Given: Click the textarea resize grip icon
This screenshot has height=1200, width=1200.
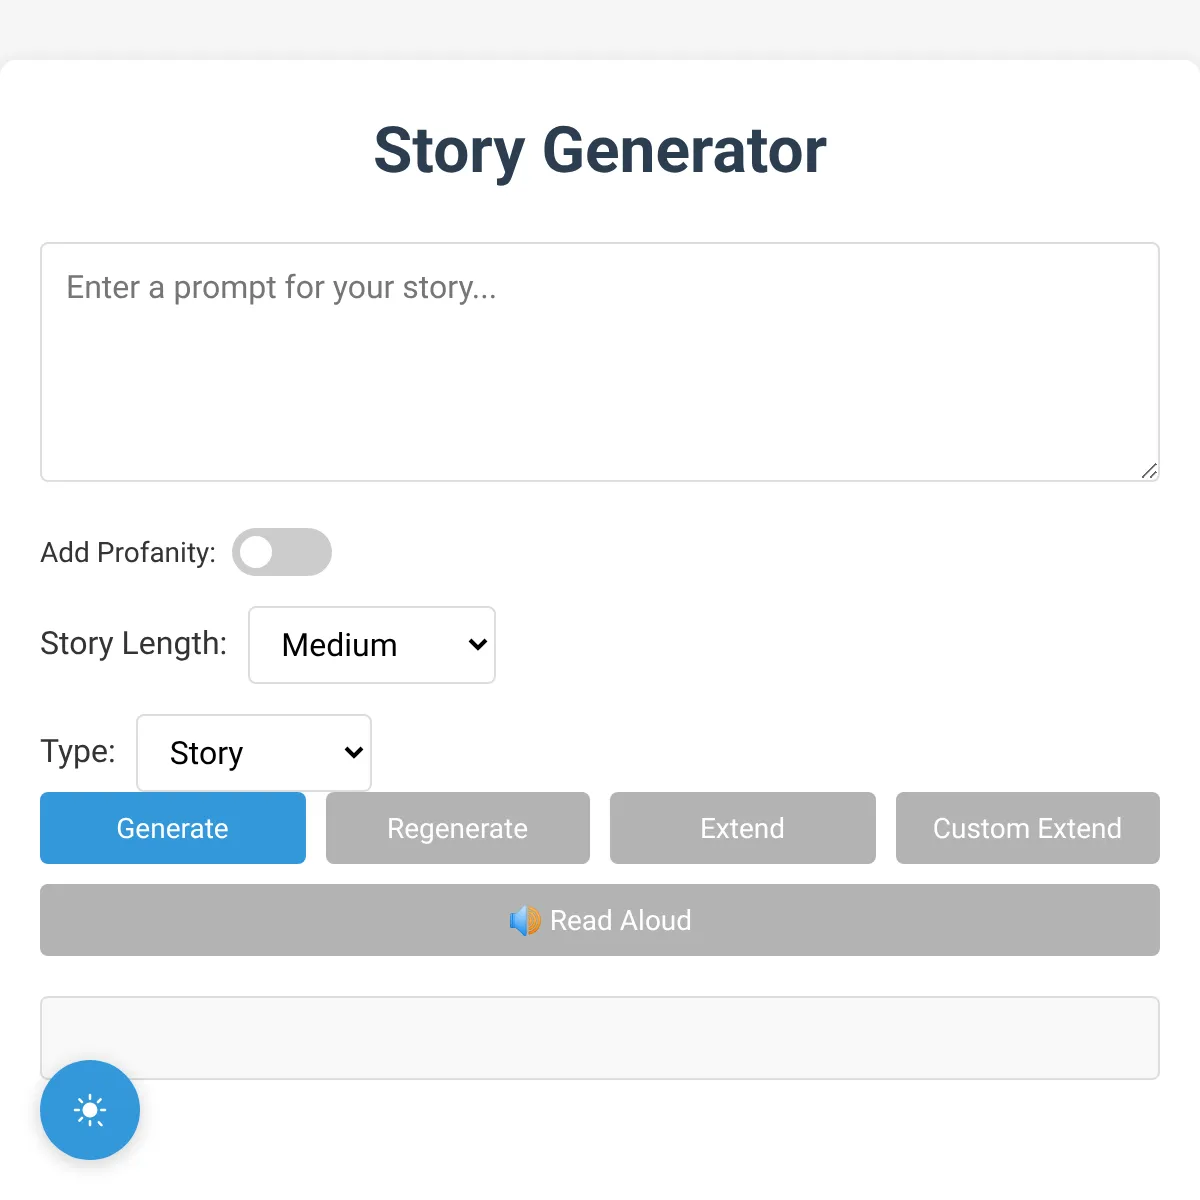Looking at the screenshot, I should coord(1149,471).
